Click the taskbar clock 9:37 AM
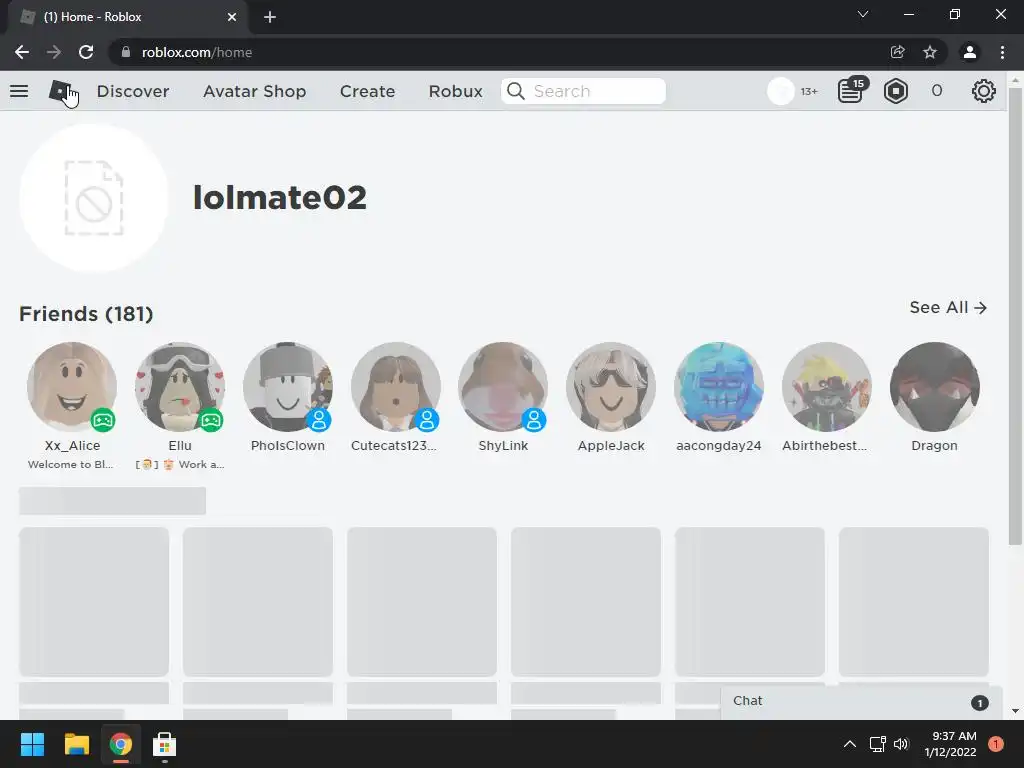1024x768 pixels. pos(953,736)
